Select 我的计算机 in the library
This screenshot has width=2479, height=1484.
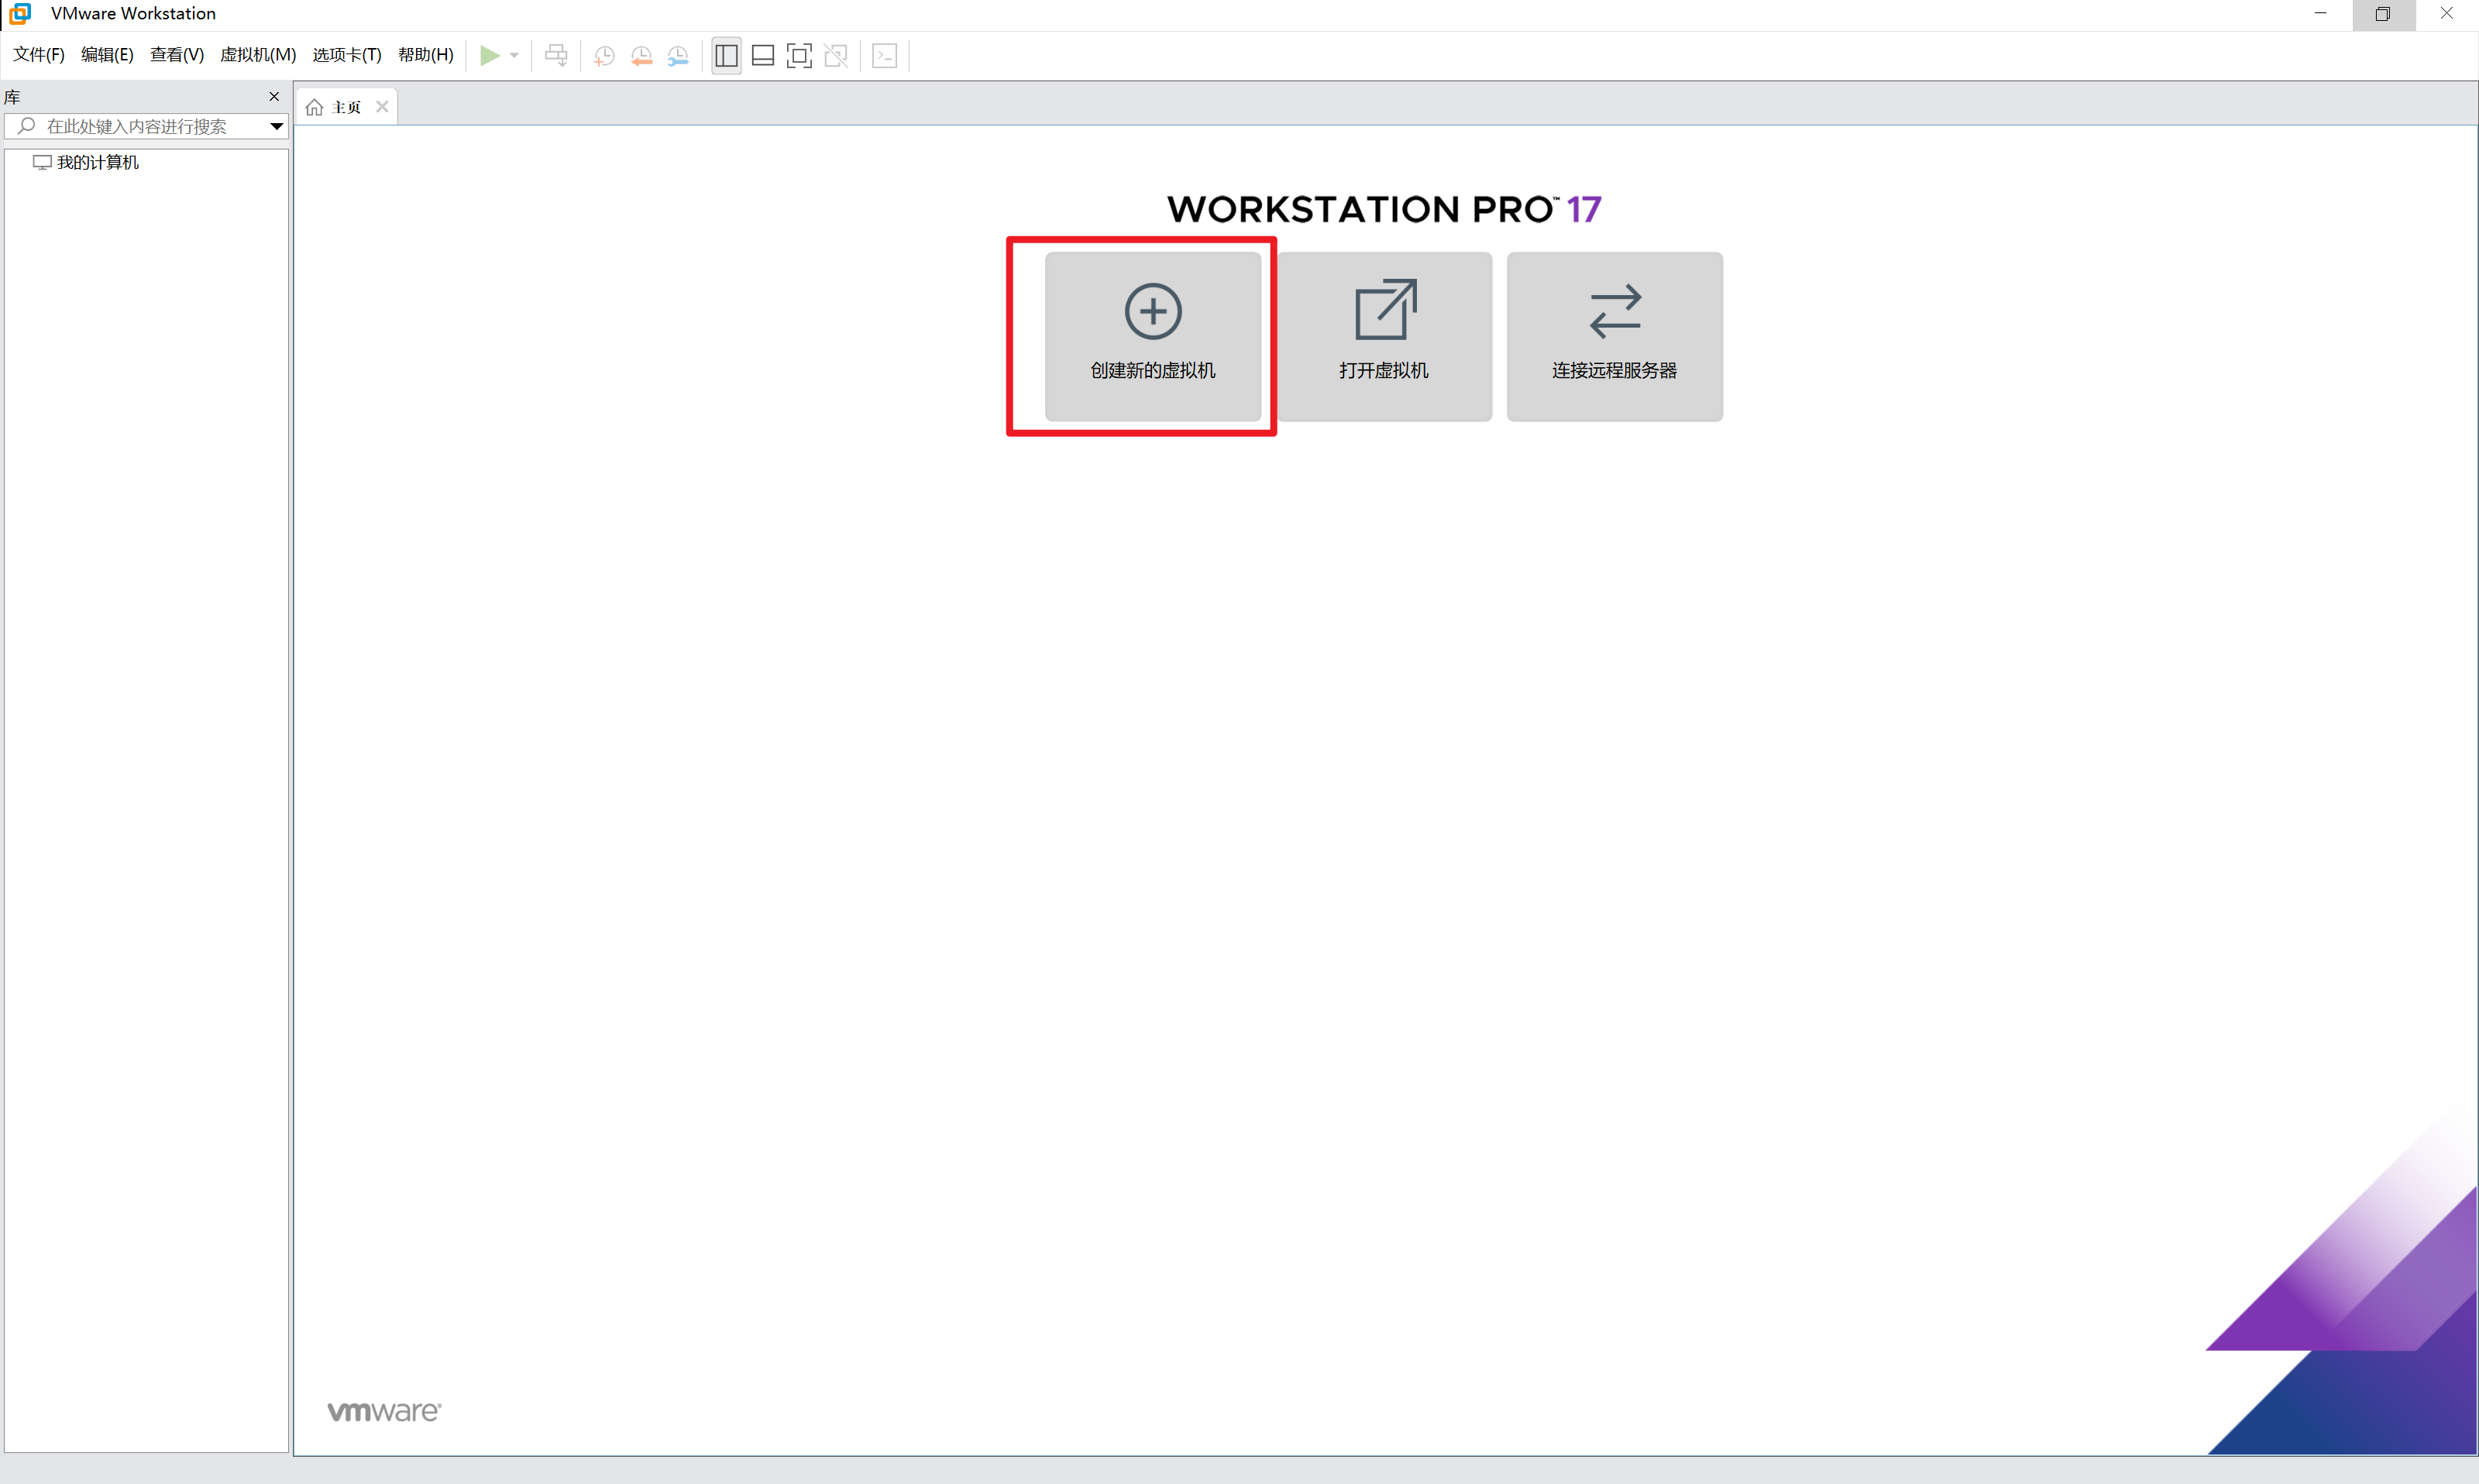coord(97,161)
